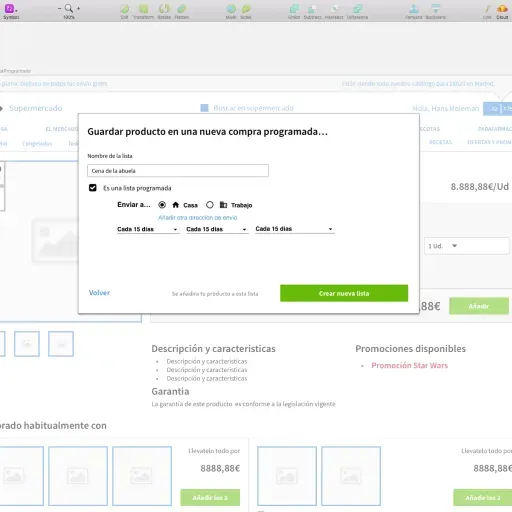Image resolution: width=512 pixels, height=512 pixels.
Task: Click the 'Descripción y caracteristicas' heading
Action: (x=213, y=349)
